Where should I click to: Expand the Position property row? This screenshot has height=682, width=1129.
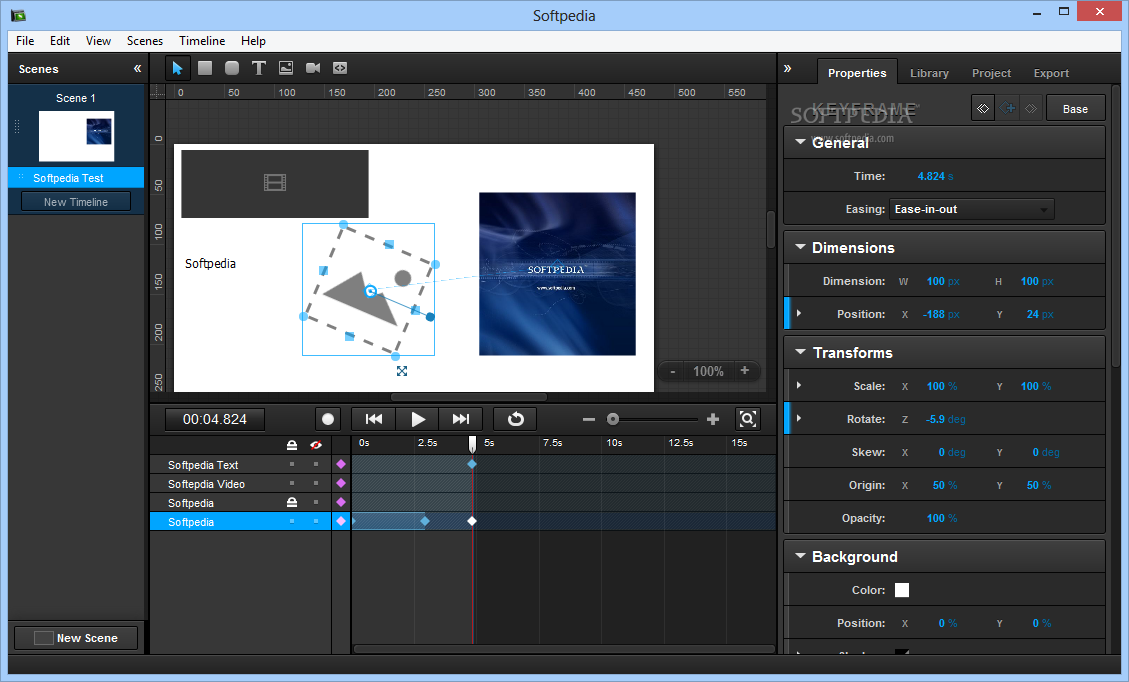pos(799,313)
